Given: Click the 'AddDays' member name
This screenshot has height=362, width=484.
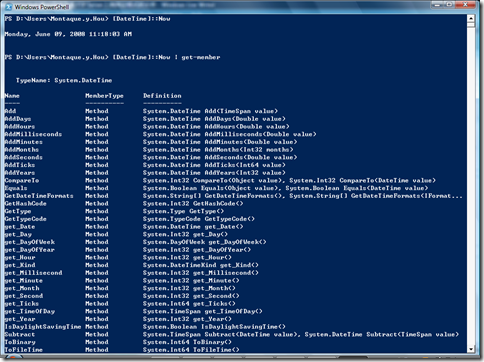Looking at the screenshot, I should tap(18, 119).
